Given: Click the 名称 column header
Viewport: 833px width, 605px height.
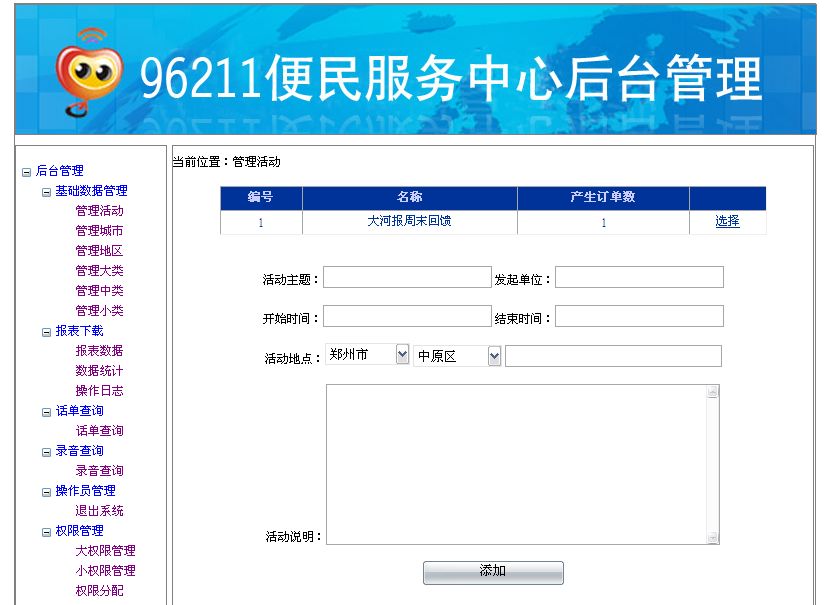Looking at the screenshot, I should tap(410, 198).
